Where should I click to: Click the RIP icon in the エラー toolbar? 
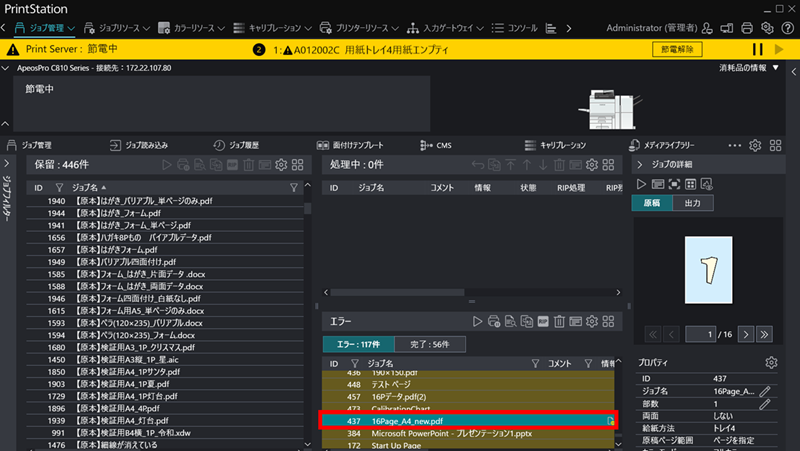543,321
